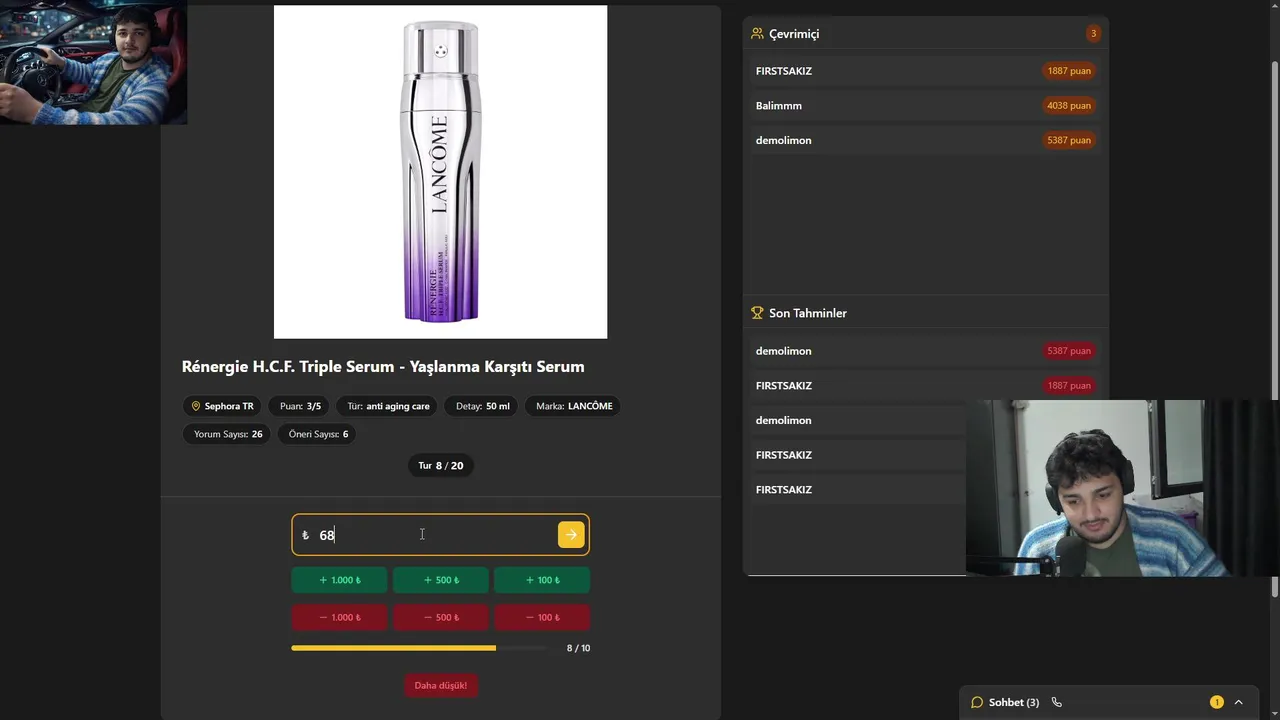The image size is (1280, 720).
Task: Select Balimmm in the online players list
Action: 925,105
